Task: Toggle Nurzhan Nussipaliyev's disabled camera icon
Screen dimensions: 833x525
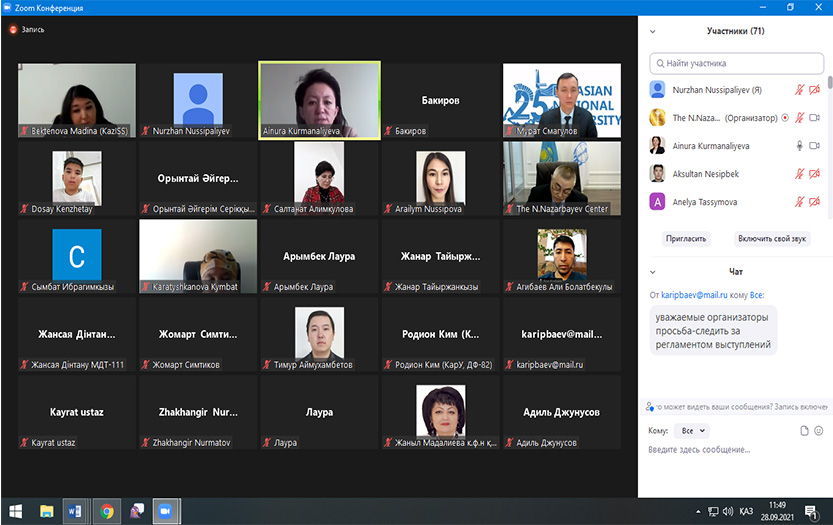Action: pyautogui.click(x=814, y=89)
